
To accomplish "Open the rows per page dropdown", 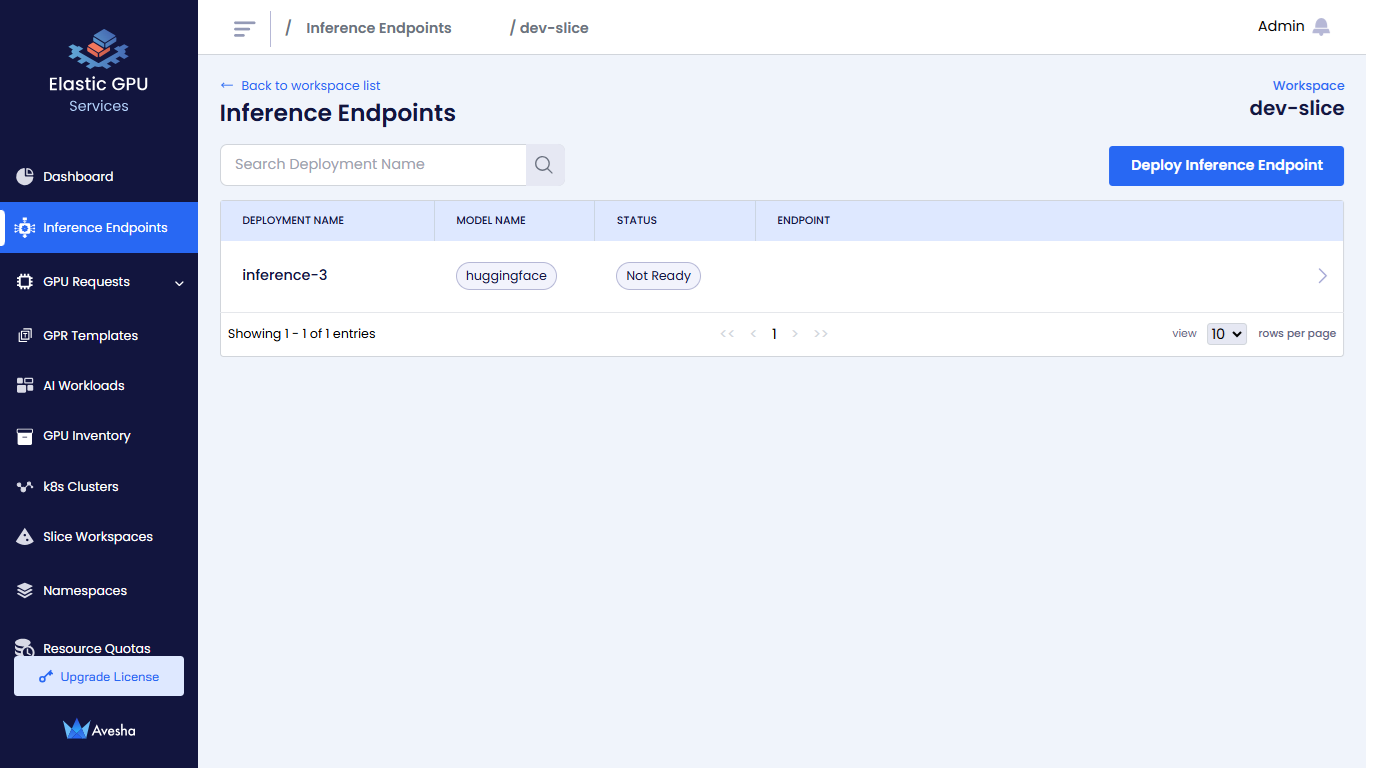I will click(x=1227, y=334).
